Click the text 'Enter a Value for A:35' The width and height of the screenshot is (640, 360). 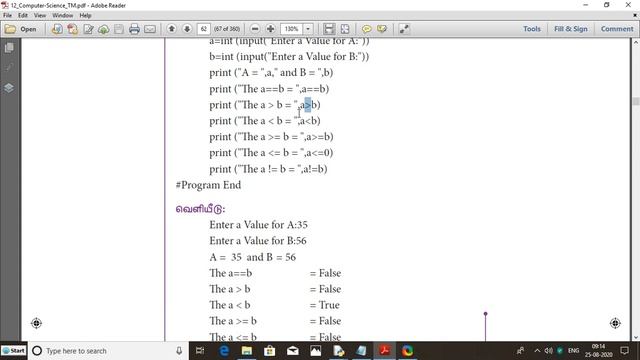258,225
